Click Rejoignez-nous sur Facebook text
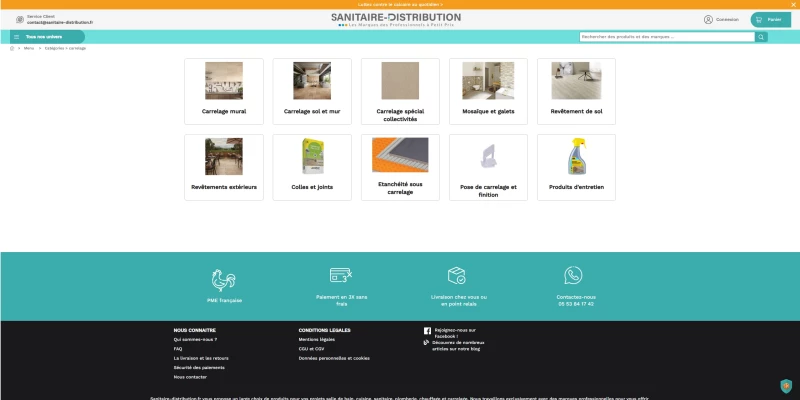 tap(455, 334)
